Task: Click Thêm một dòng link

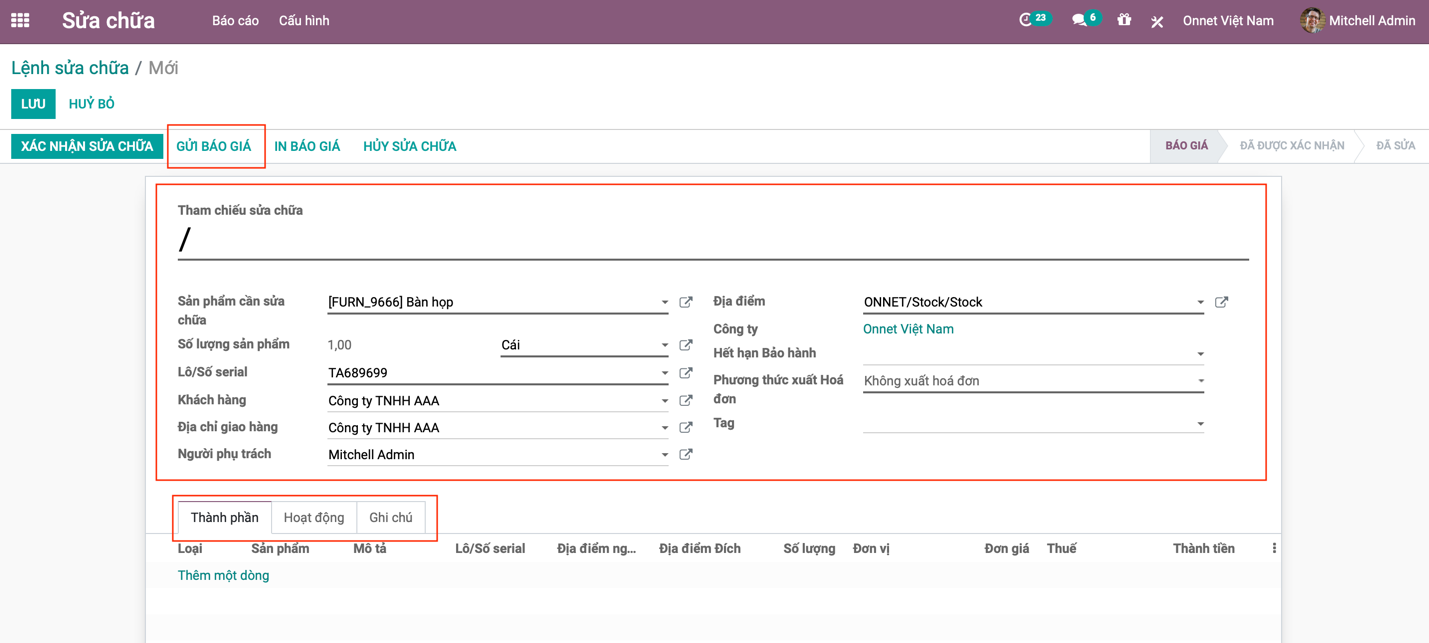Action: pyautogui.click(x=223, y=575)
